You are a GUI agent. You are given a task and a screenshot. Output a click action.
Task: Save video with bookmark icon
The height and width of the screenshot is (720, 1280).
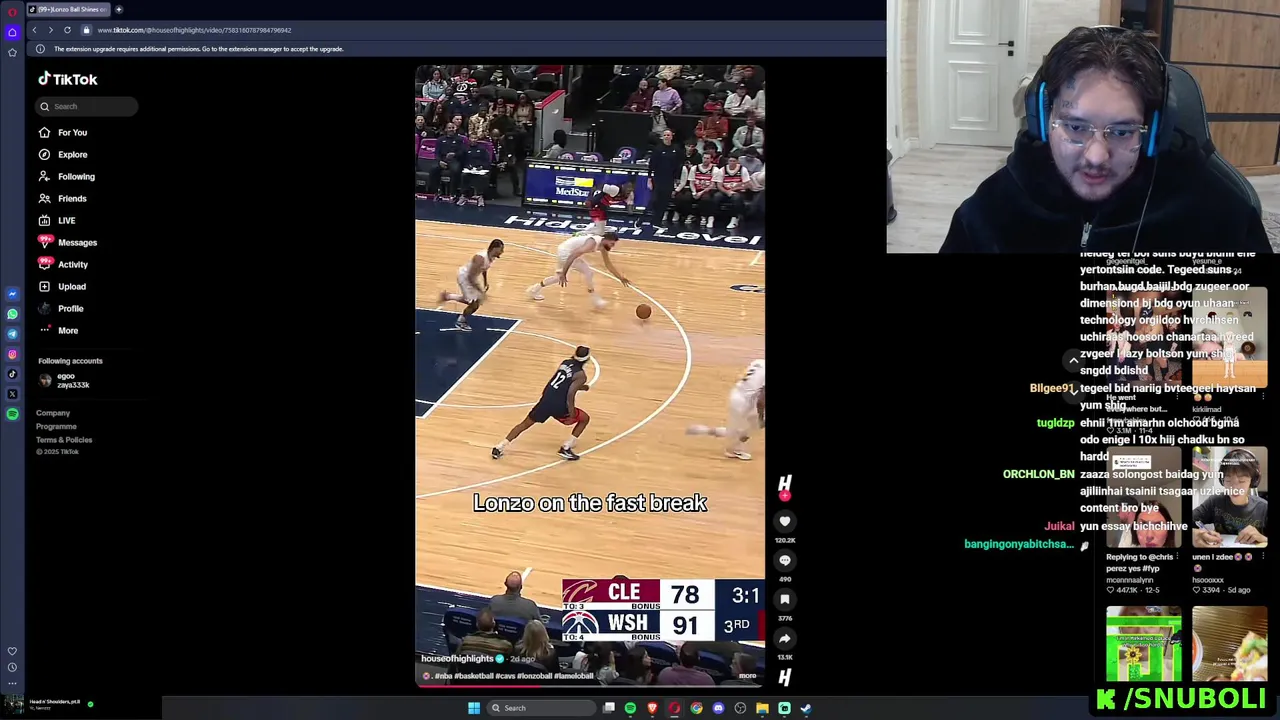click(785, 599)
